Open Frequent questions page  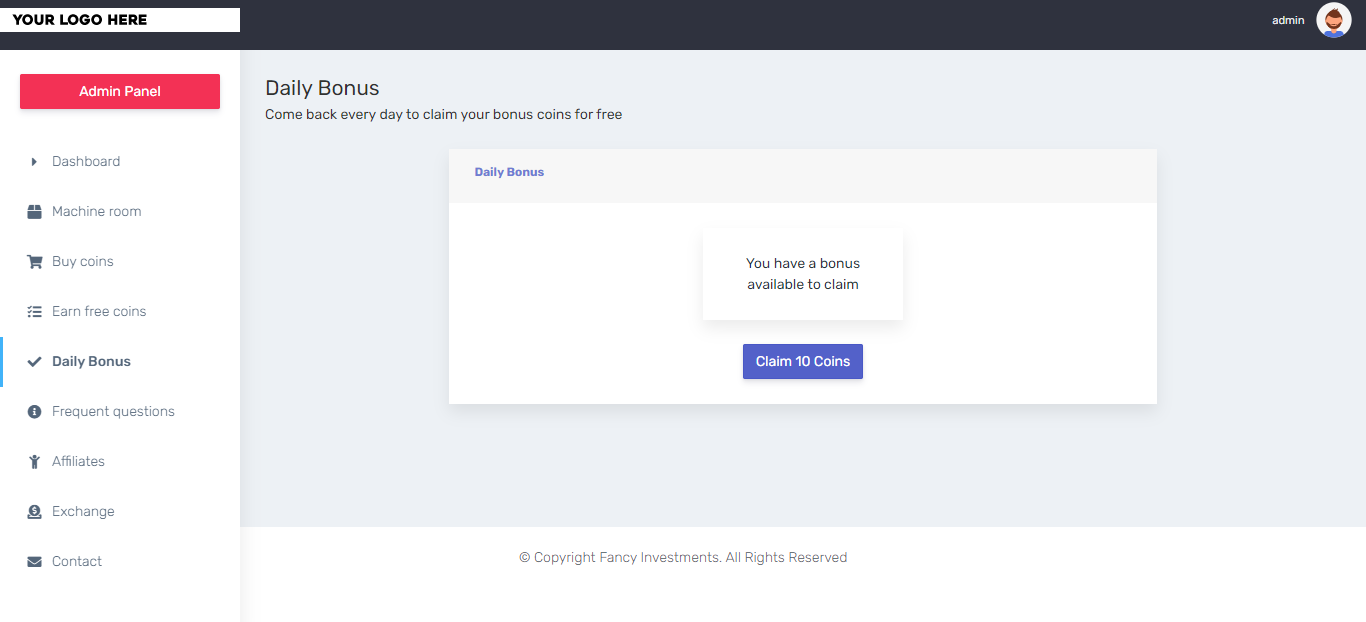pyautogui.click(x=120, y=411)
